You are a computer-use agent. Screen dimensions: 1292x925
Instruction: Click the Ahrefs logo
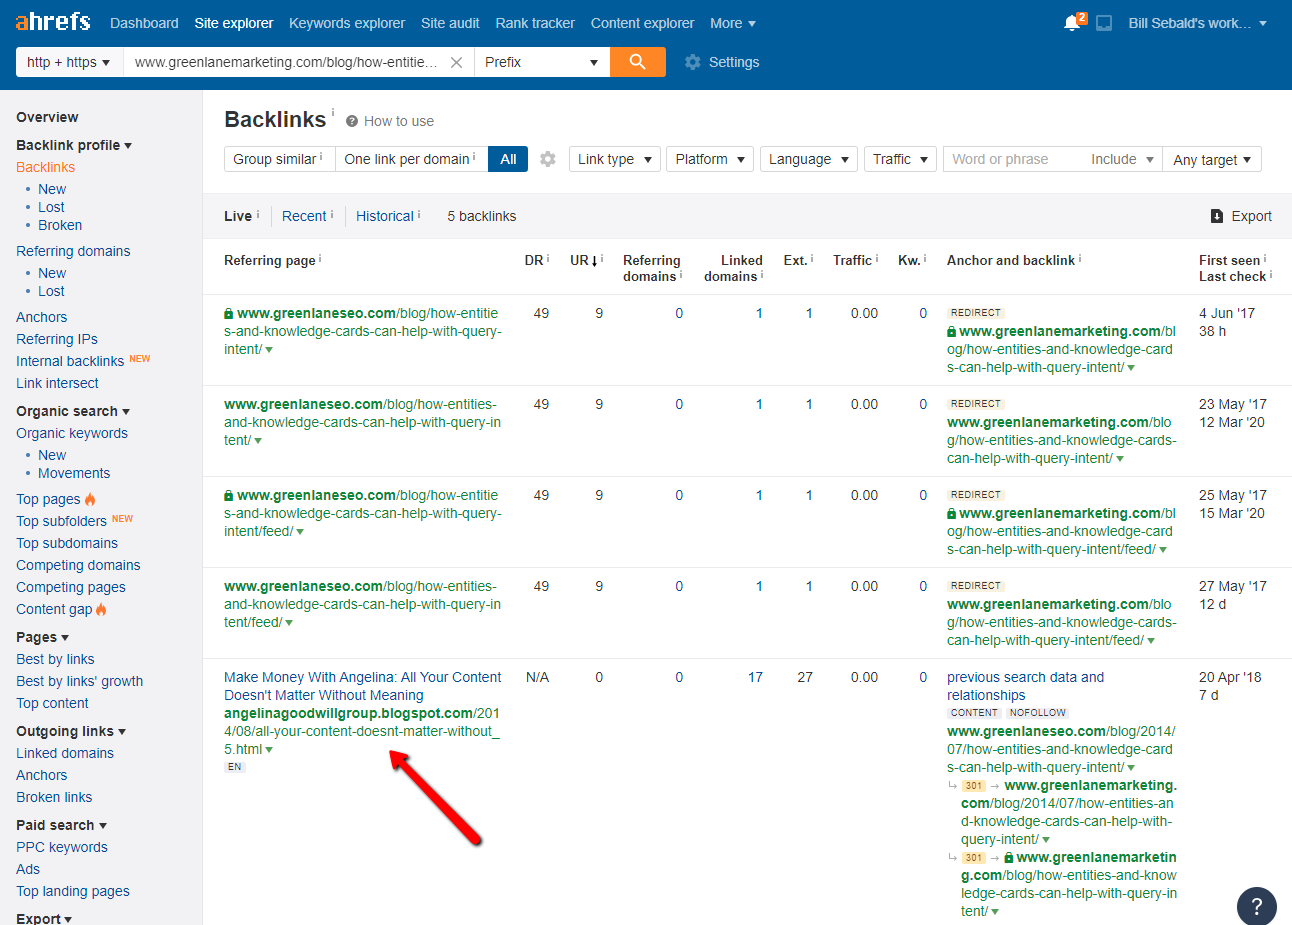tap(53, 21)
